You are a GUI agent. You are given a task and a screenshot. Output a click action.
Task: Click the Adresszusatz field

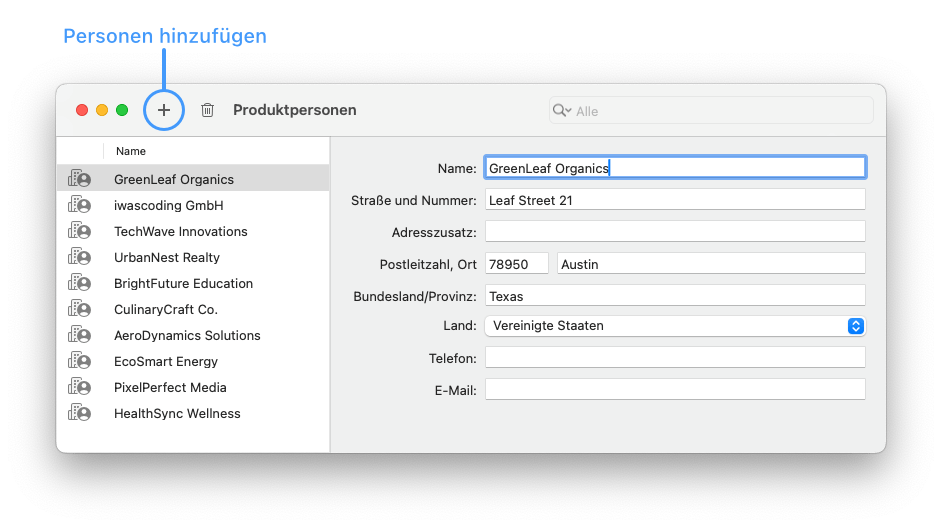pos(674,232)
